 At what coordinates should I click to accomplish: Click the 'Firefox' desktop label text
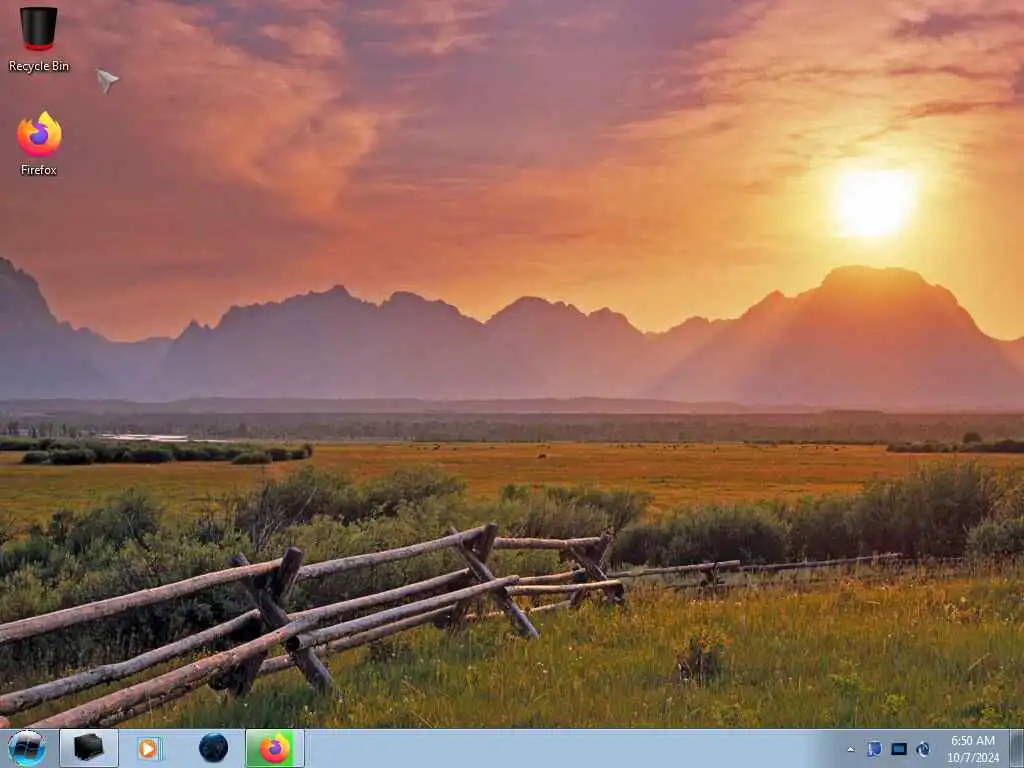pos(39,170)
